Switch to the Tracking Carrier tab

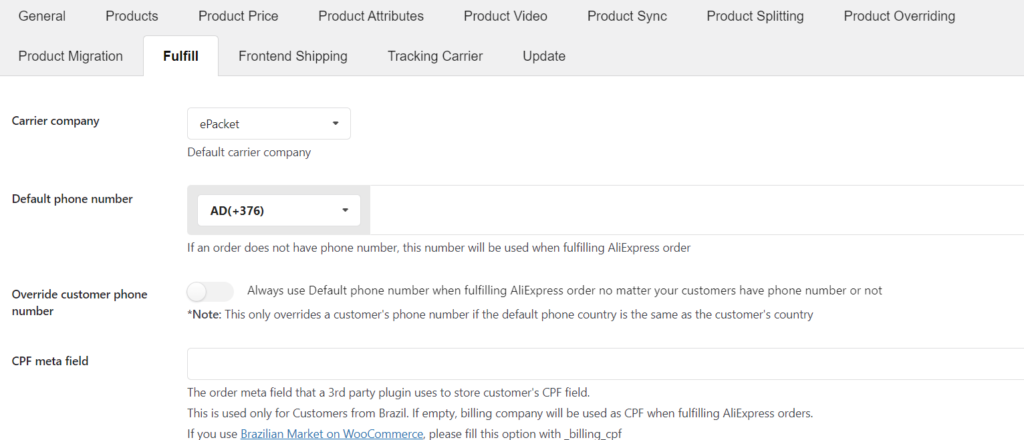[x=435, y=56]
